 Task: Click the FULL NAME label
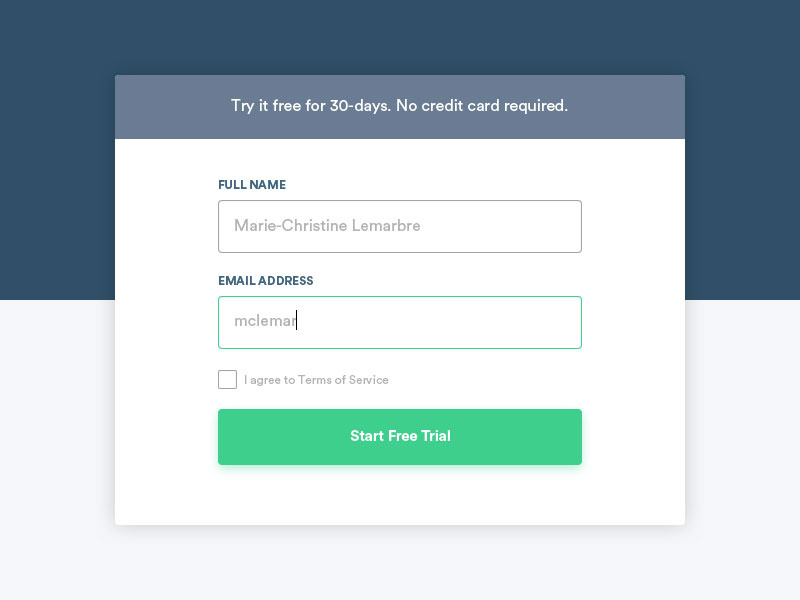point(251,185)
